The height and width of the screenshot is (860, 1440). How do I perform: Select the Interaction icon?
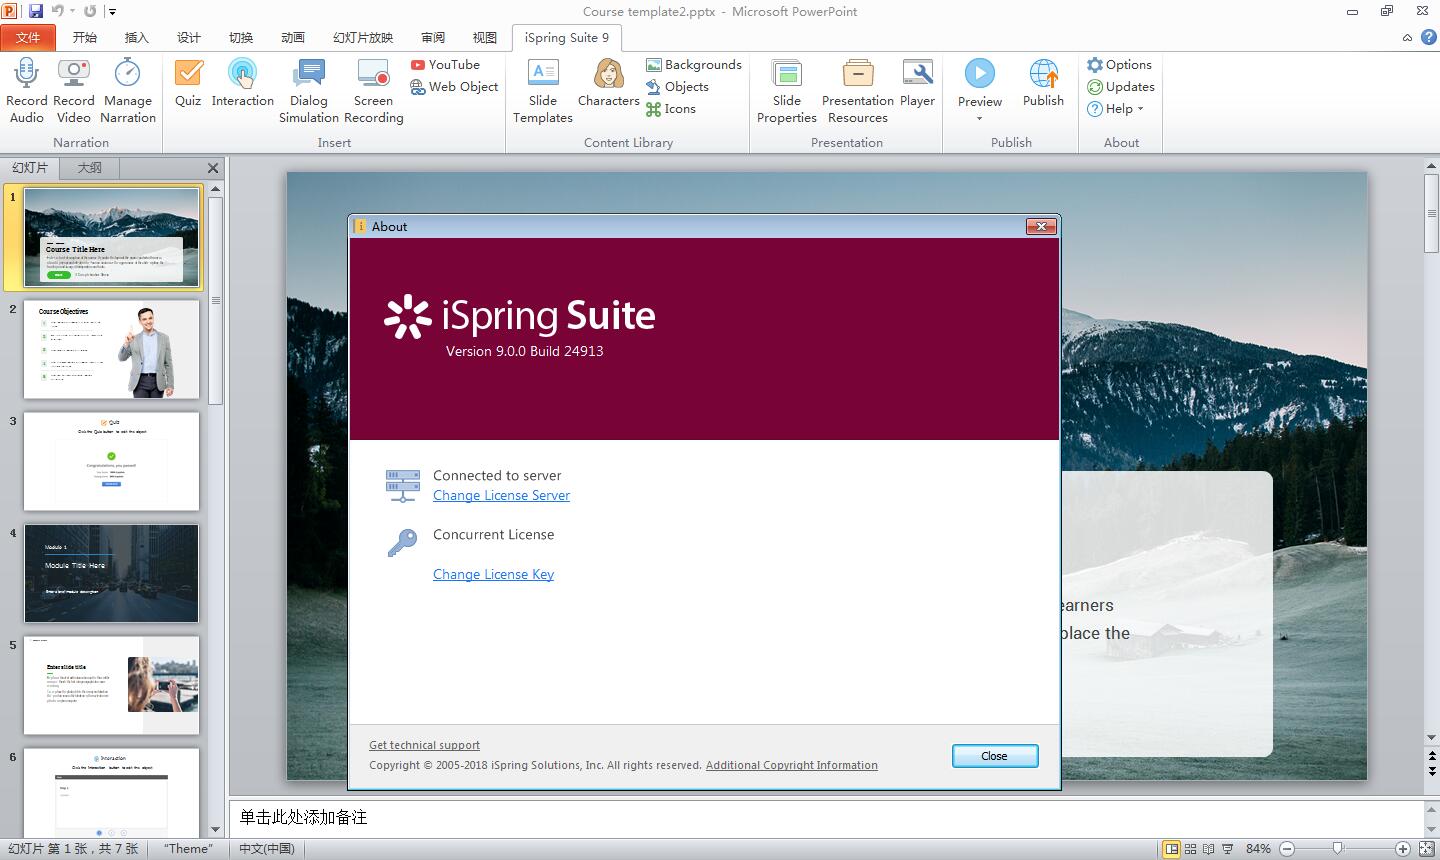(242, 76)
